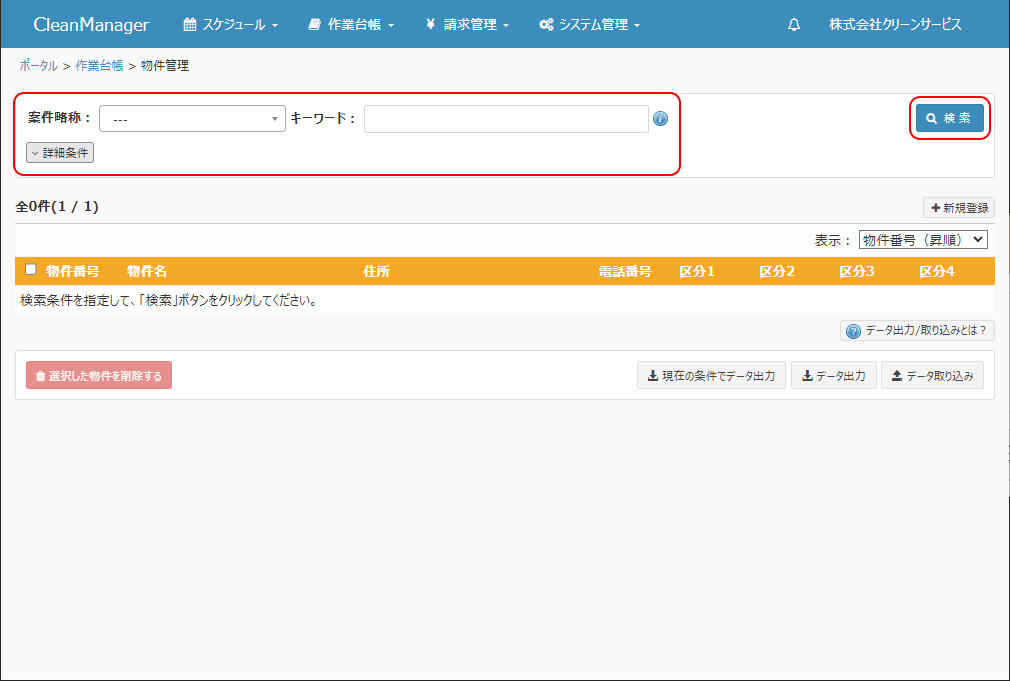Open スケジュール menu

231,25
